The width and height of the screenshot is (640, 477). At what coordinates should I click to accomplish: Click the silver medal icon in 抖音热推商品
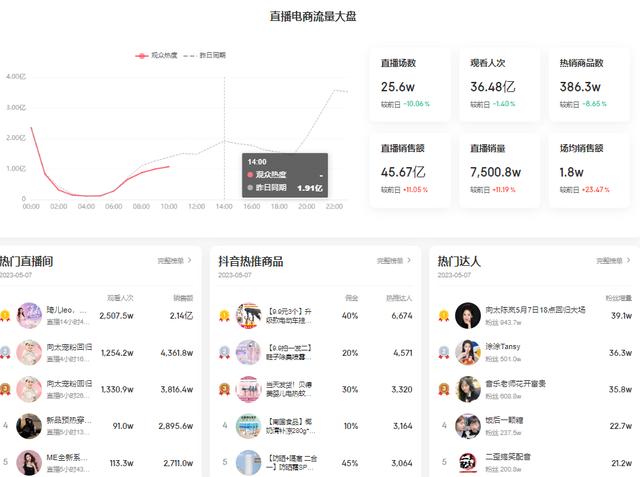coord(225,352)
